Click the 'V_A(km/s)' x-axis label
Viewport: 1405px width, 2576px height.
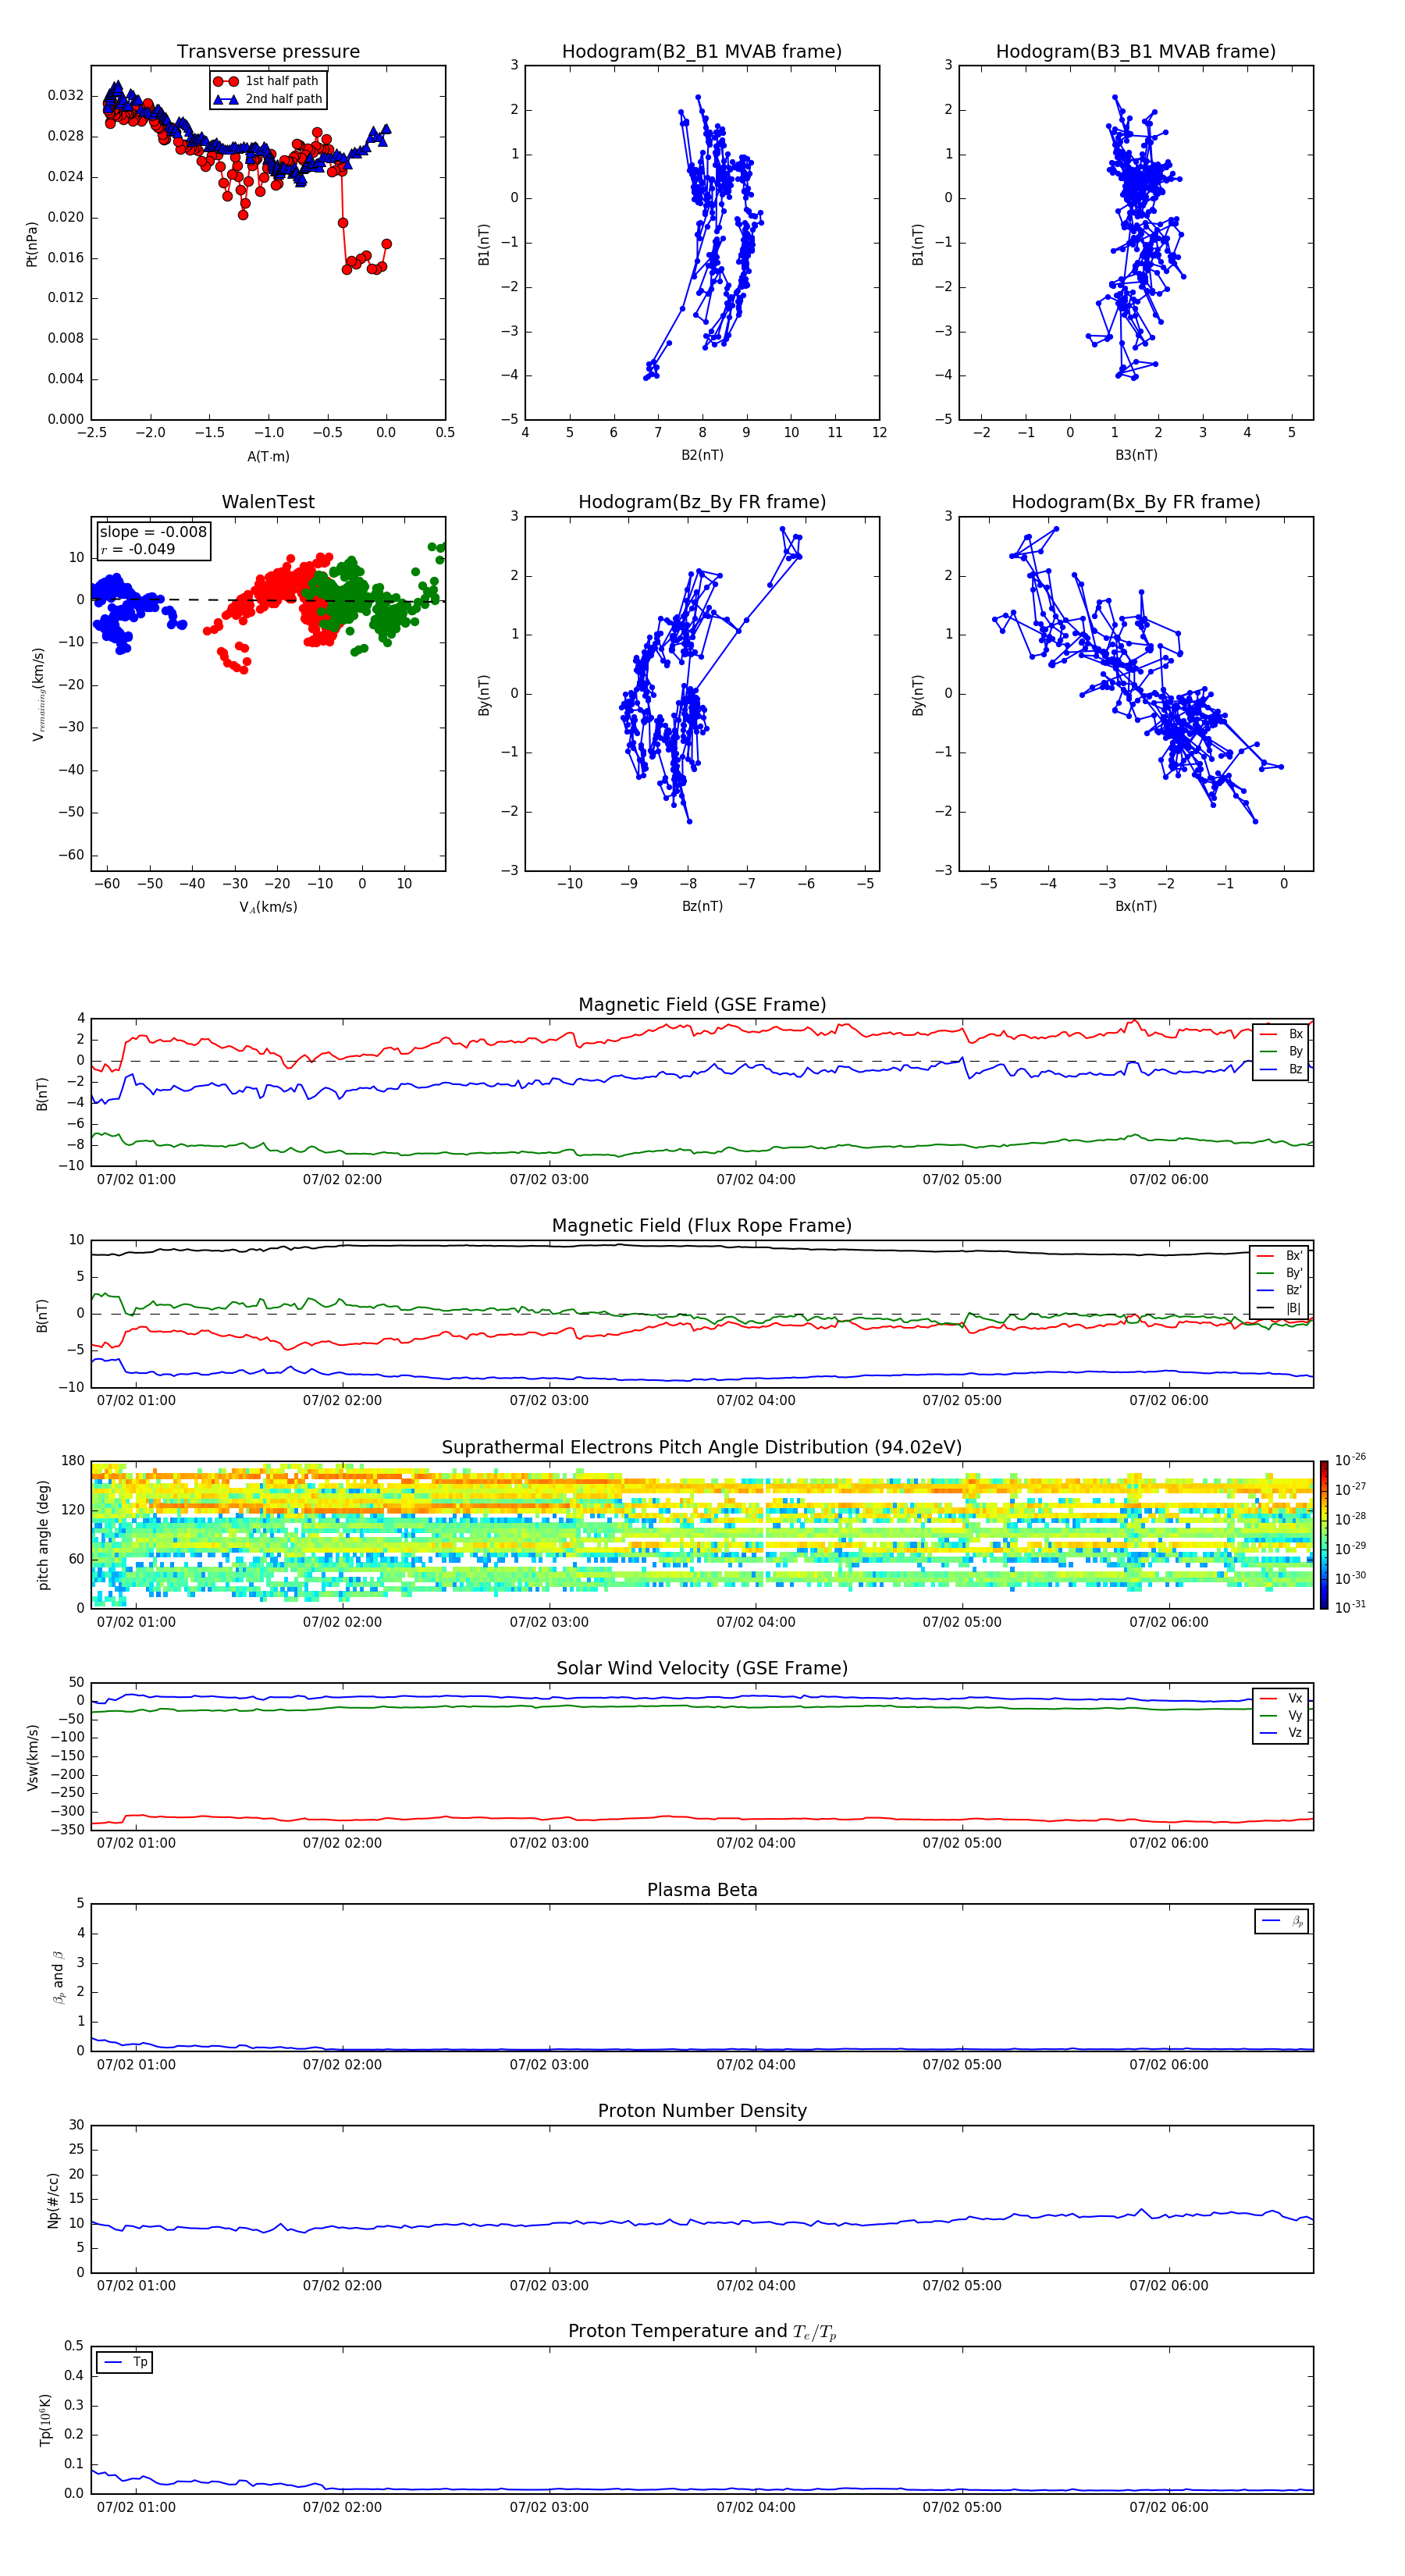click(268, 907)
